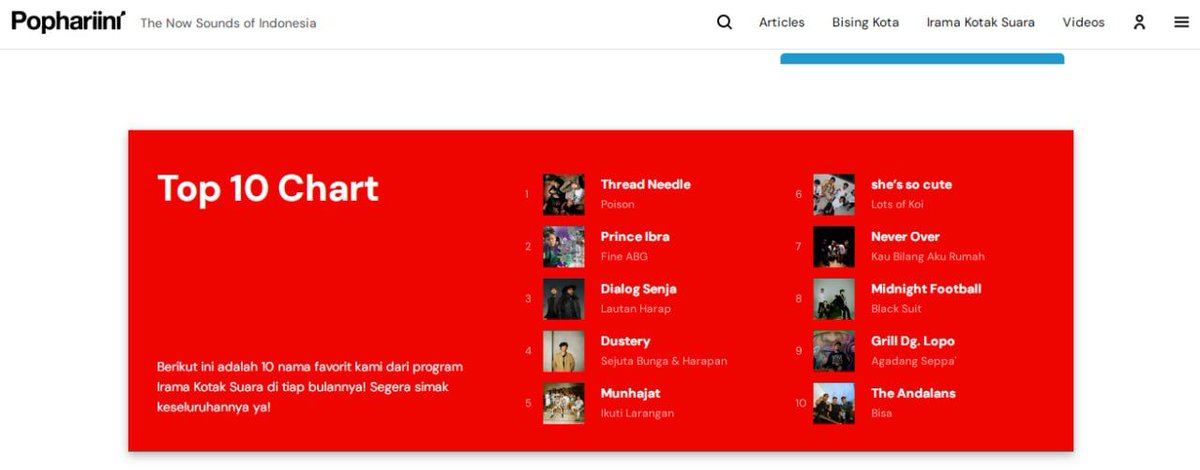Open Munhajat album thumbnail
The width and height of the screenshot is (1200, 470).
(564, 403)
